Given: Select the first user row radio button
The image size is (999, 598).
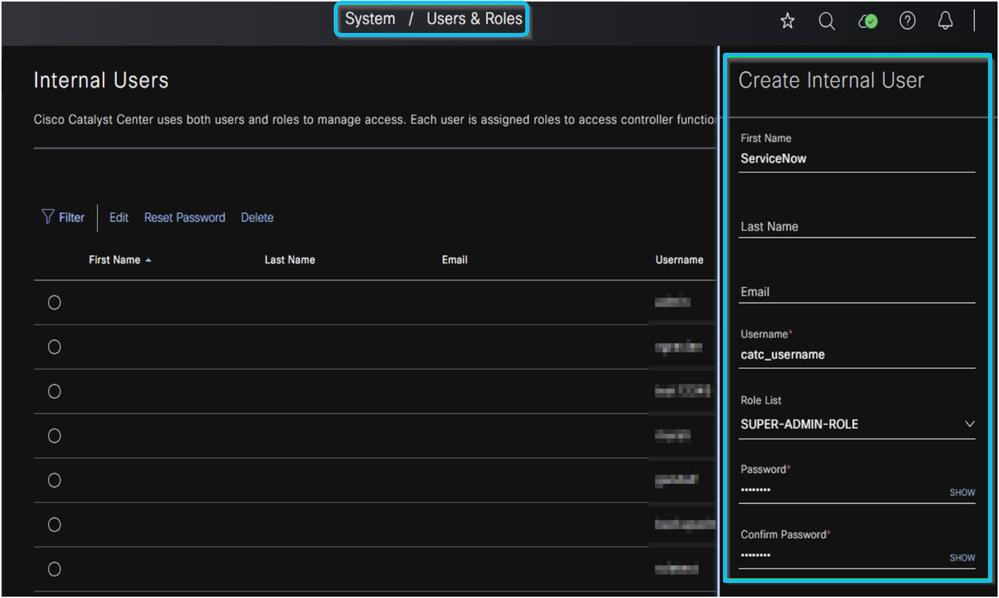Looking at the screenshot, I should coord(54,303).
